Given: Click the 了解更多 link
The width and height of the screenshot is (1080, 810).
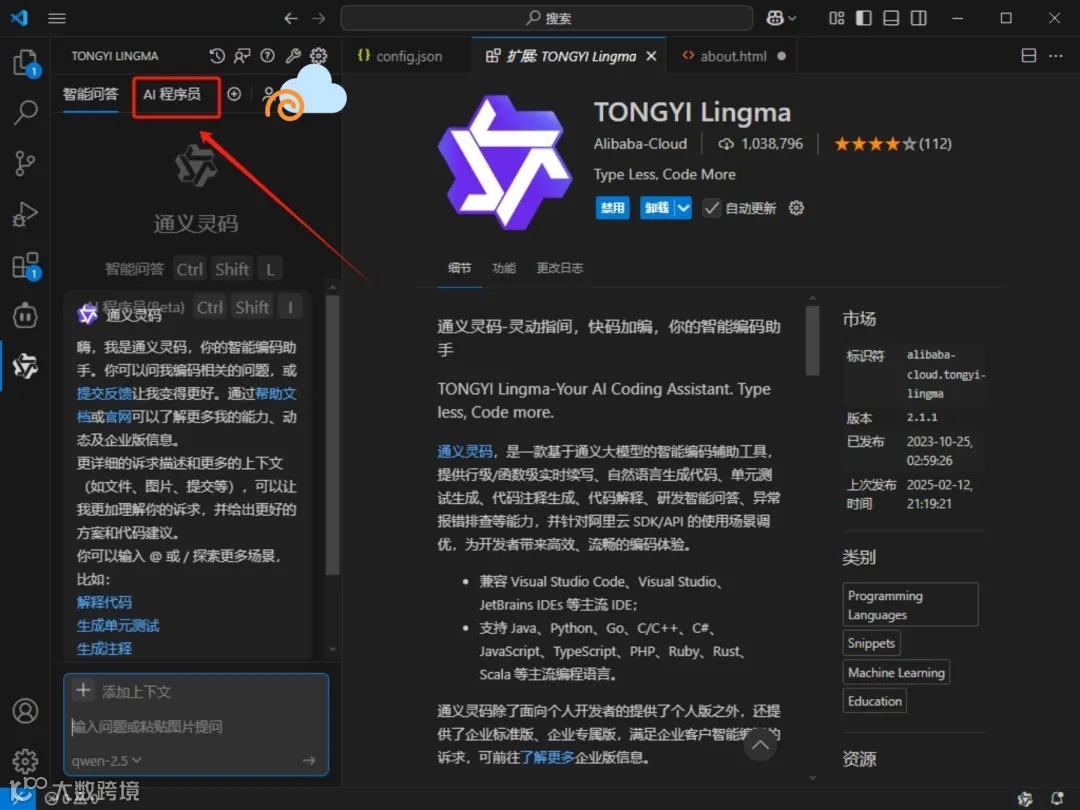Looking at the screenshot, I should 547,757.
